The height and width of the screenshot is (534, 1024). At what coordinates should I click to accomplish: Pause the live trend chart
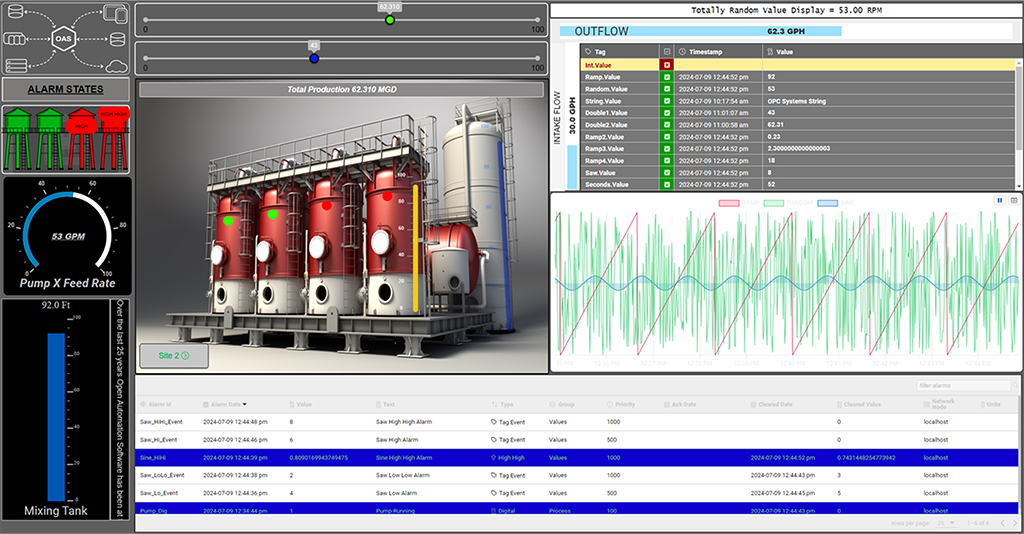(999, 200)
